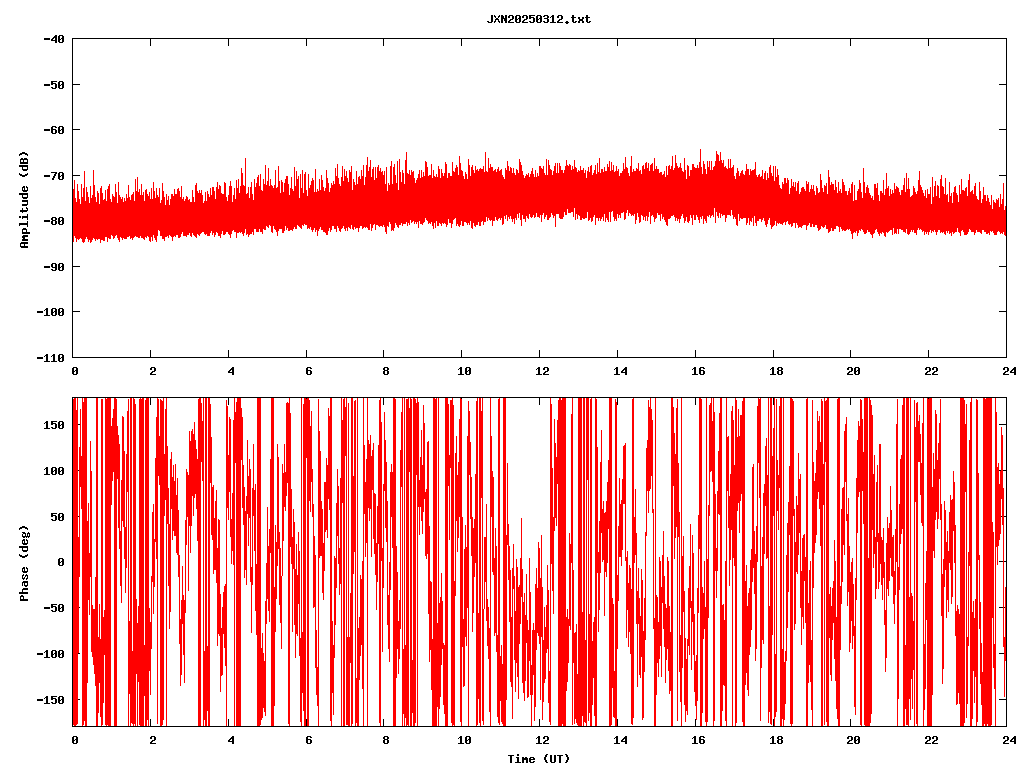Click hour 22 tick under Amplitude plot
Screen dimensions: 1024x768
931,372
